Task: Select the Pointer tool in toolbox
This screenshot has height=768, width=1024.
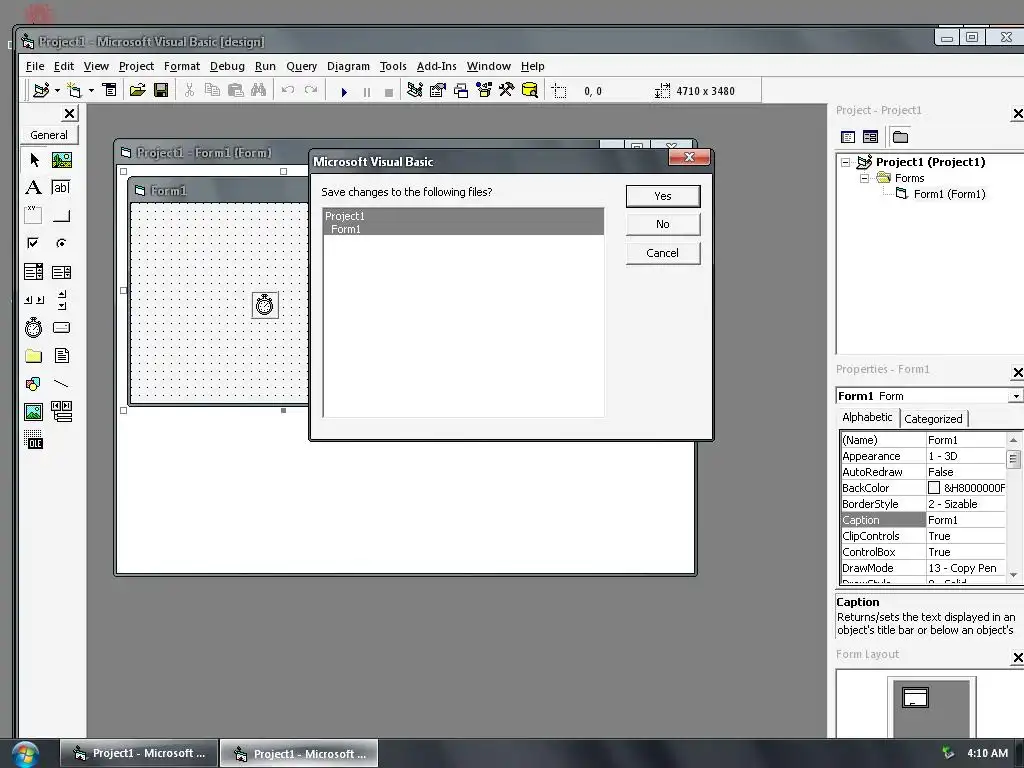Action: click(x=34, y=160)
